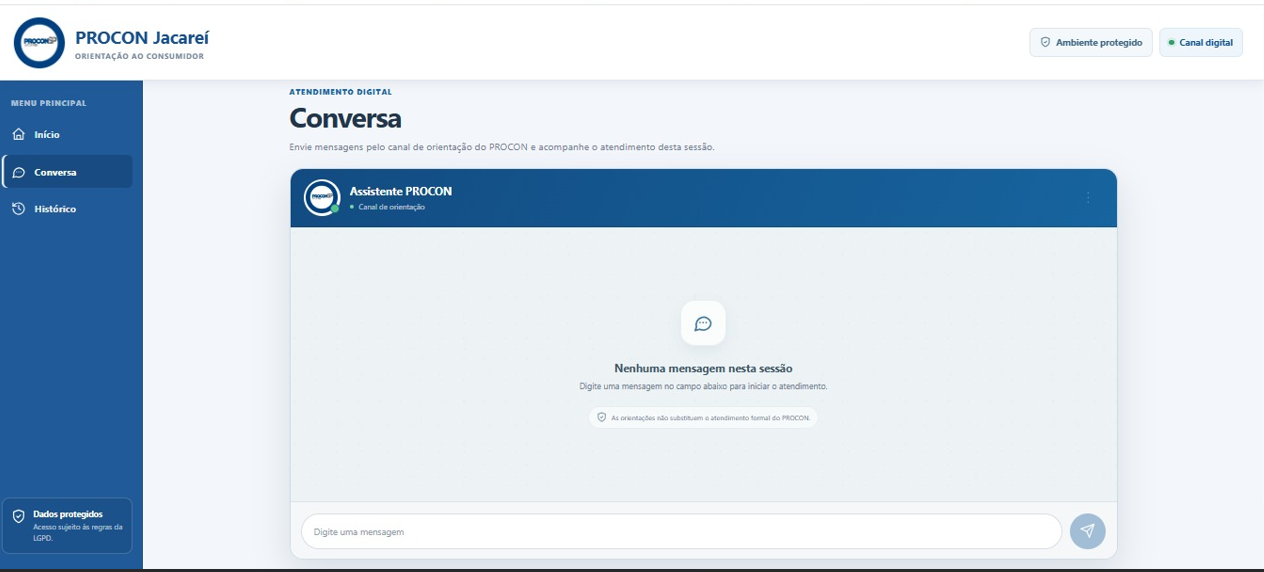Click the ATENDIMENTO DIGITAL label
This screenshot has height=572, width=1264.
click(x=340, y=92)
